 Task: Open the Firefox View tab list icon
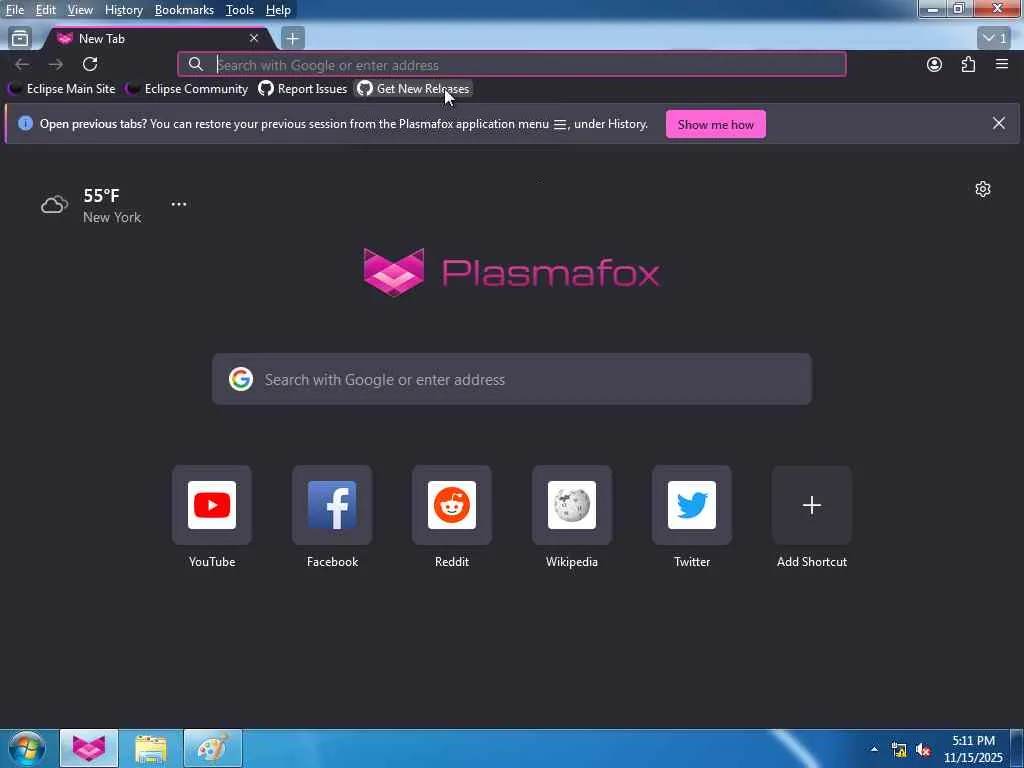(x=20, y=39)
